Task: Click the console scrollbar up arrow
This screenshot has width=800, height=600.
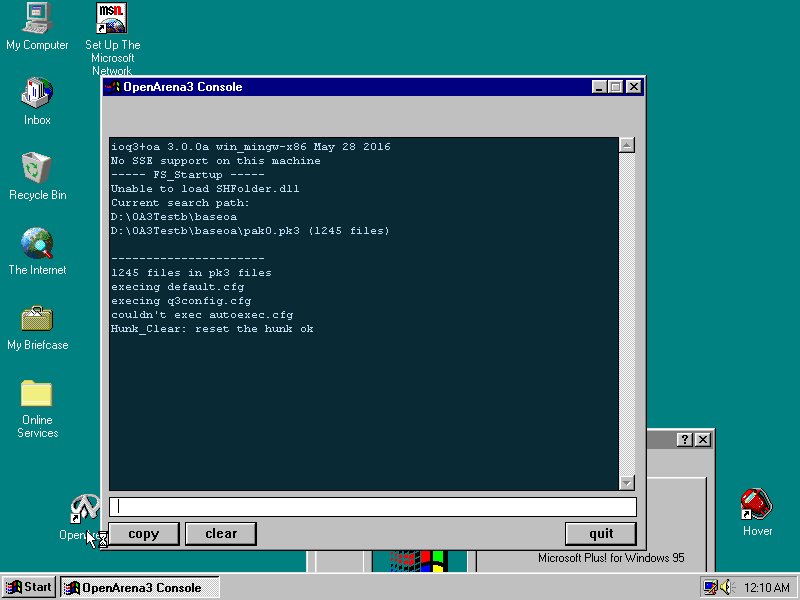Action: pyautogui.click(x=627, y=145)
